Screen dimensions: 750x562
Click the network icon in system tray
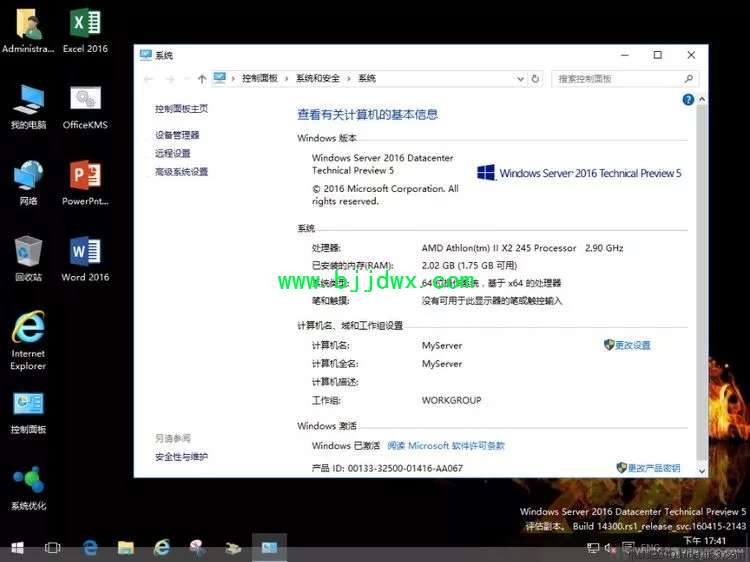(593, 548)
